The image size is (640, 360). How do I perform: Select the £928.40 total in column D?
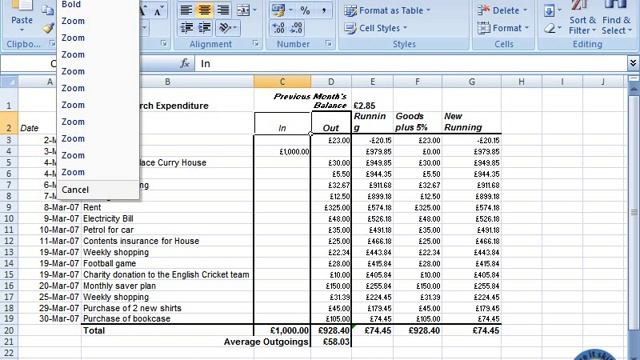point(331,330)
